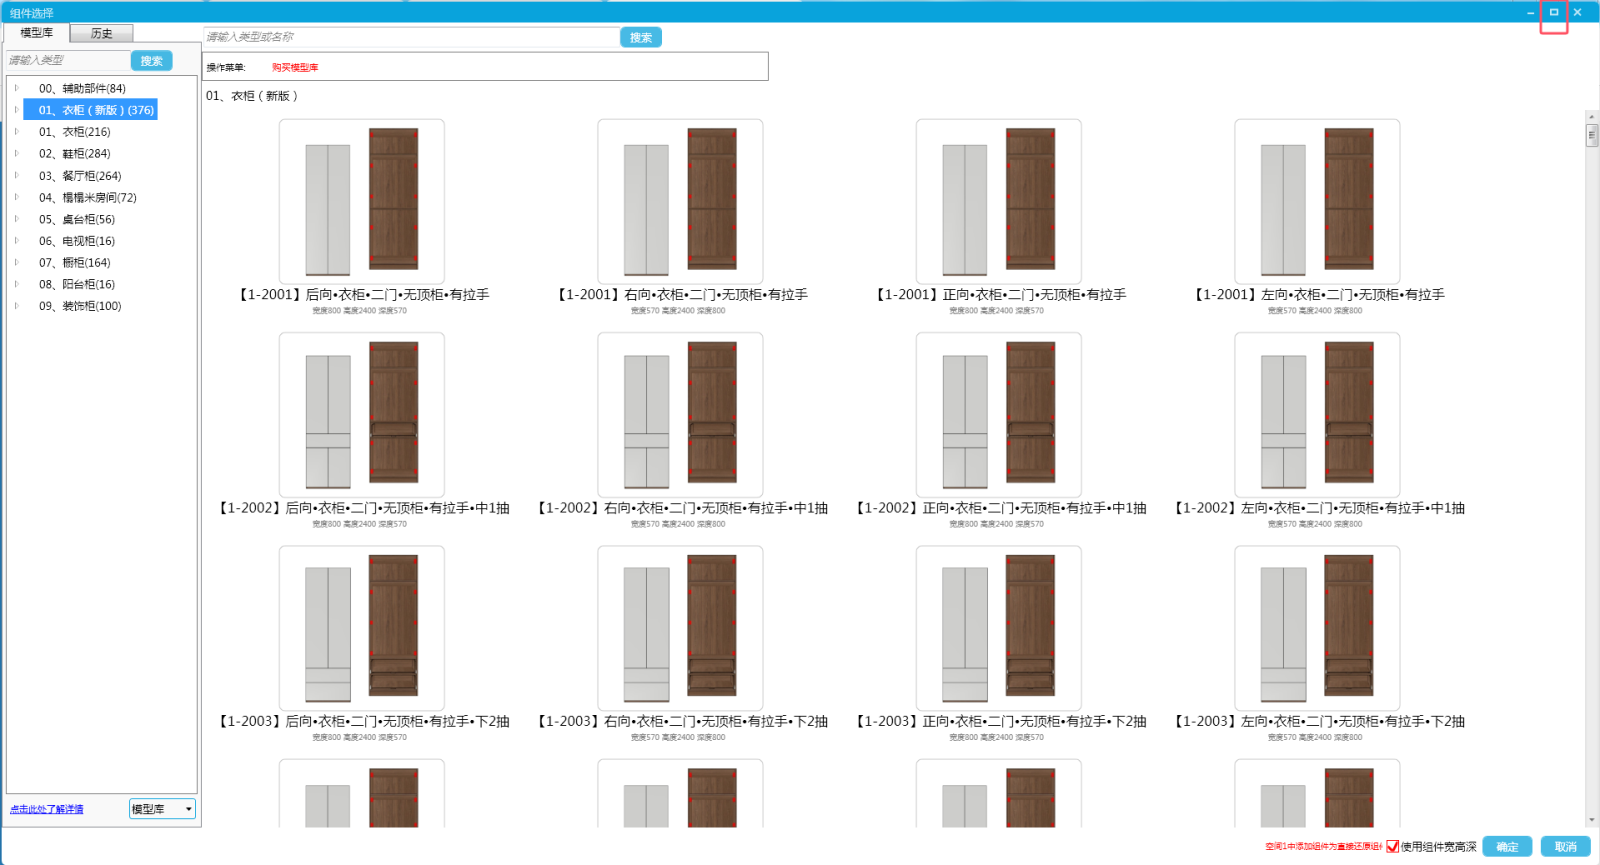The width and height of the screenshot is (1600, 865).
Task: Minimize the 组件选择 window
Action: (1531, 12)
